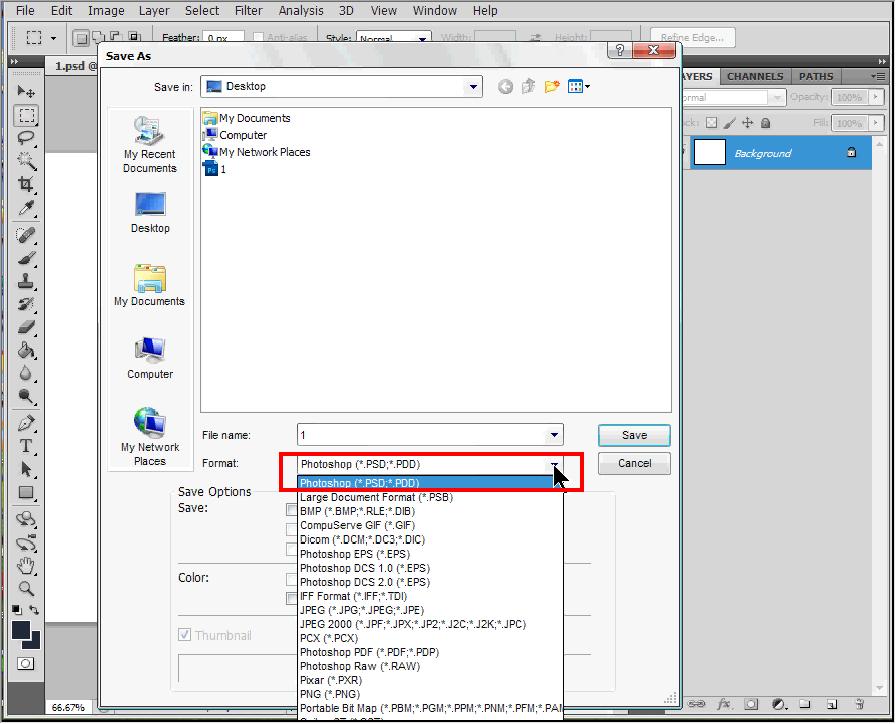The width and height of the screenshot is (896, 724).
Task: Go to My Network Places in sidebar
Action: pos(150,437)
